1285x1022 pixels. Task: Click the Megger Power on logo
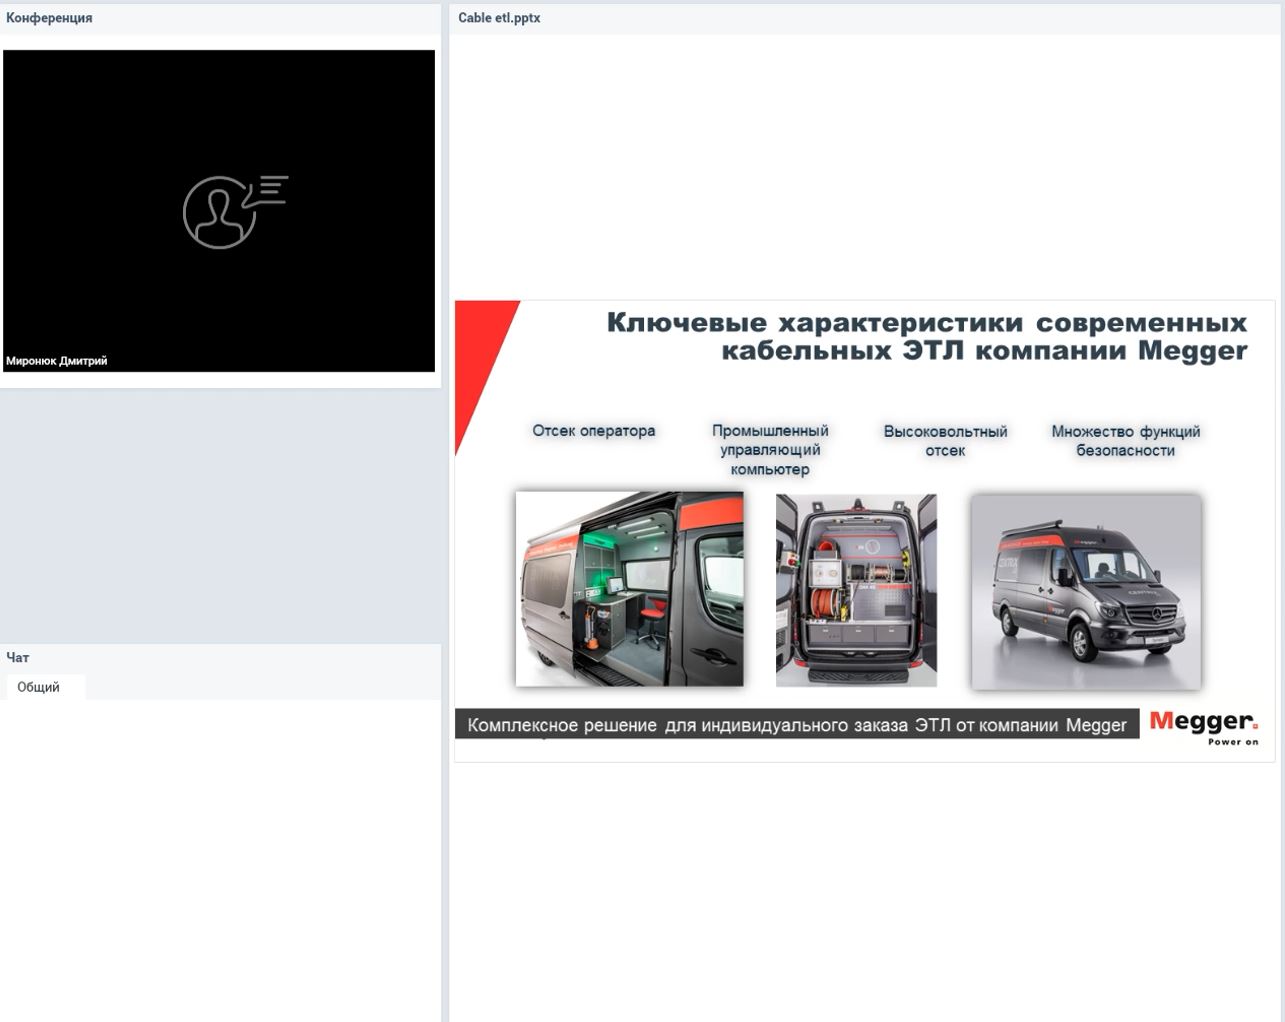tap(1203, 727)
